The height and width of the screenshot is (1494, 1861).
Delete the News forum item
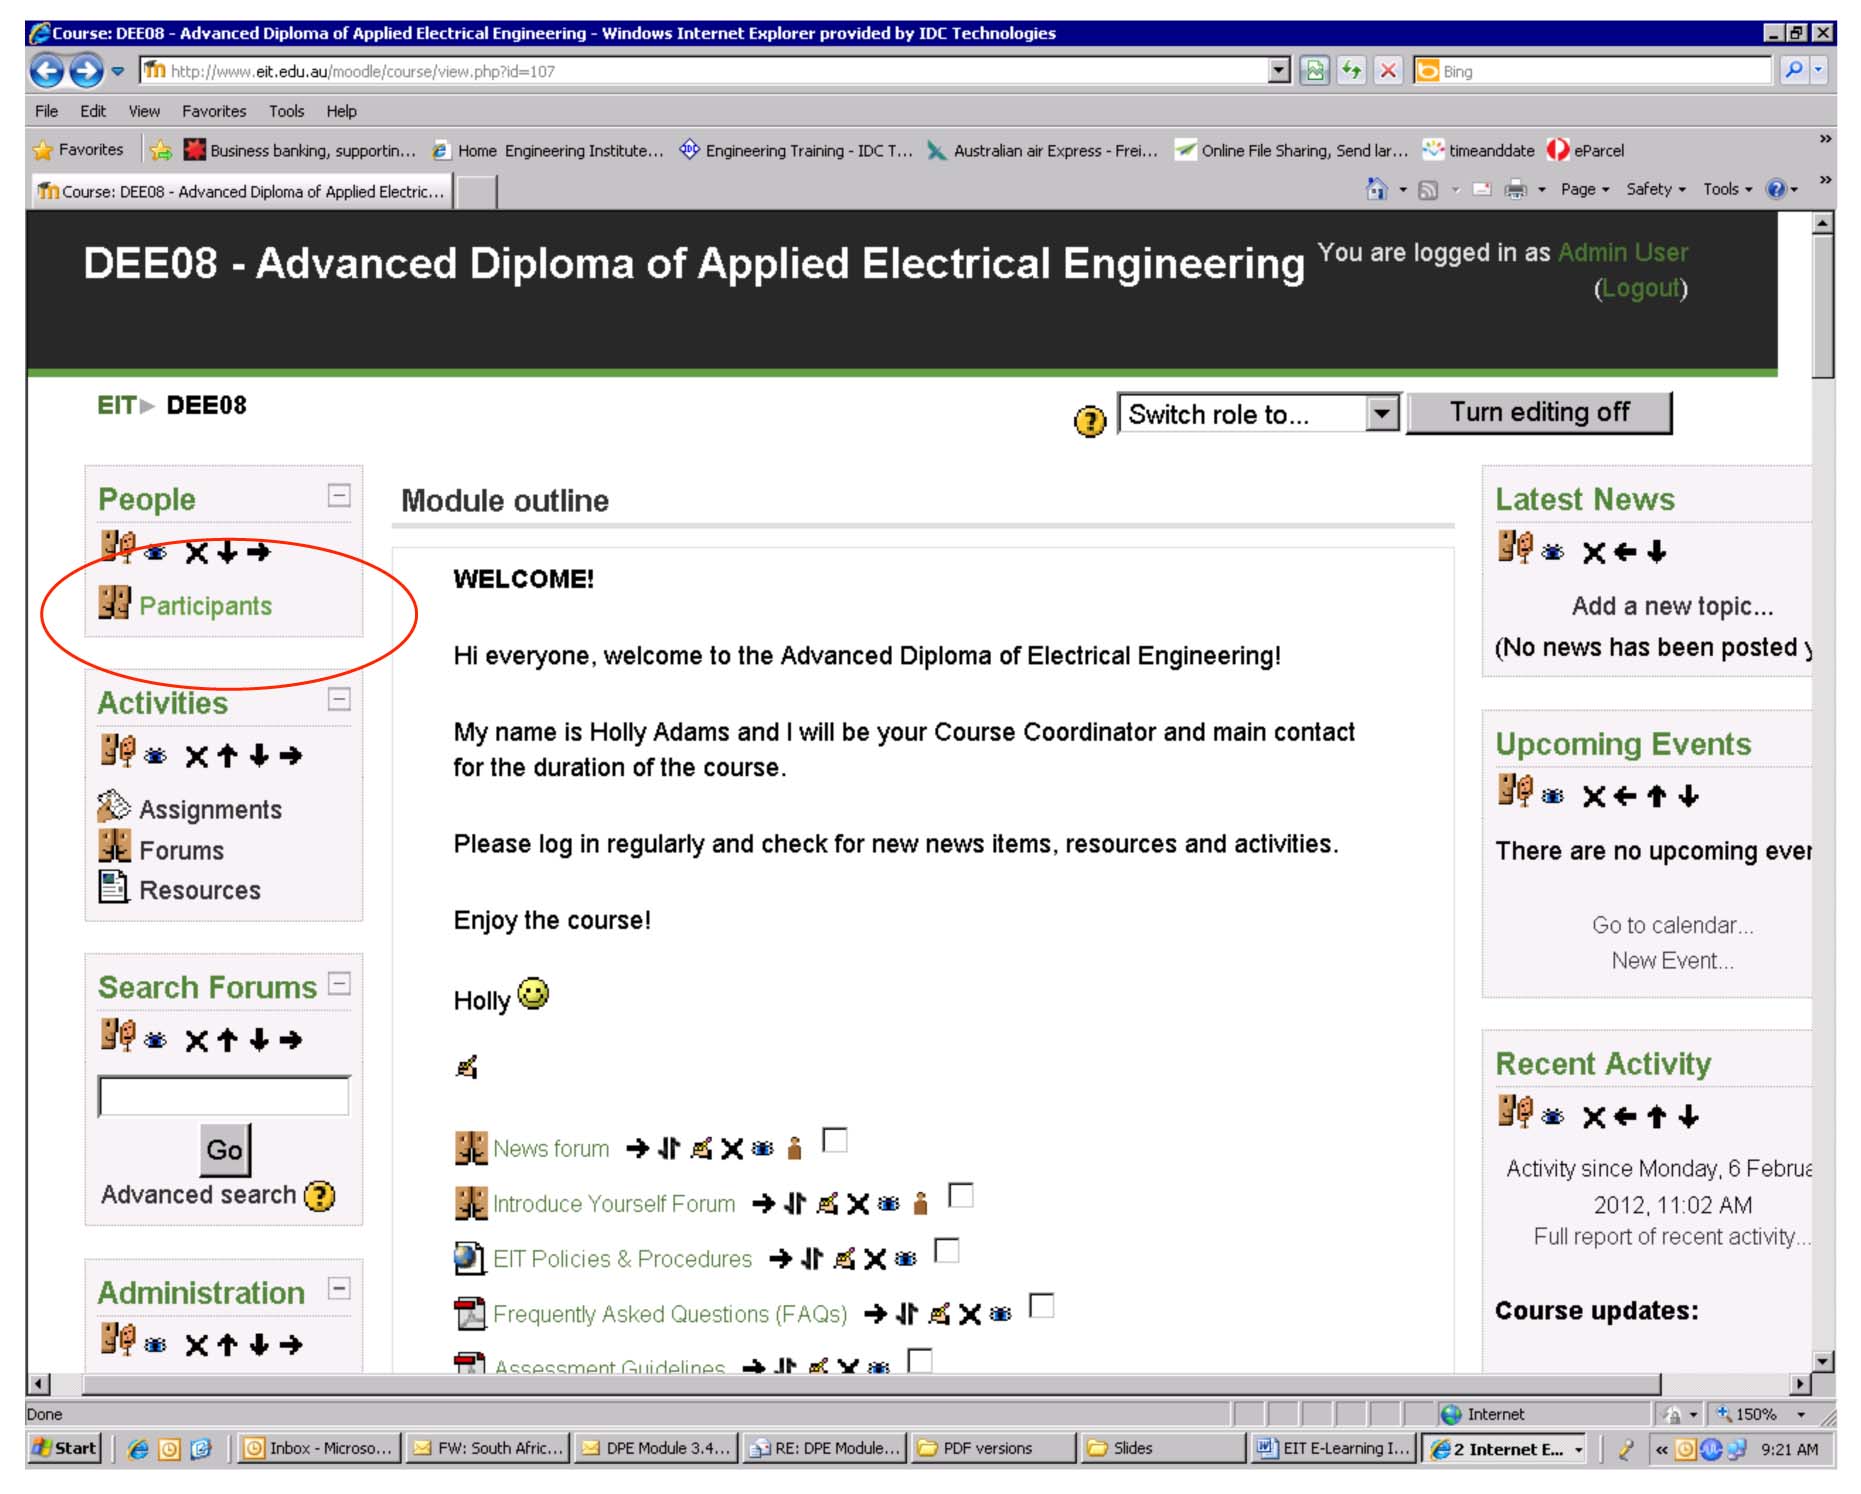pyautogui.click(x=732, y=1149)
